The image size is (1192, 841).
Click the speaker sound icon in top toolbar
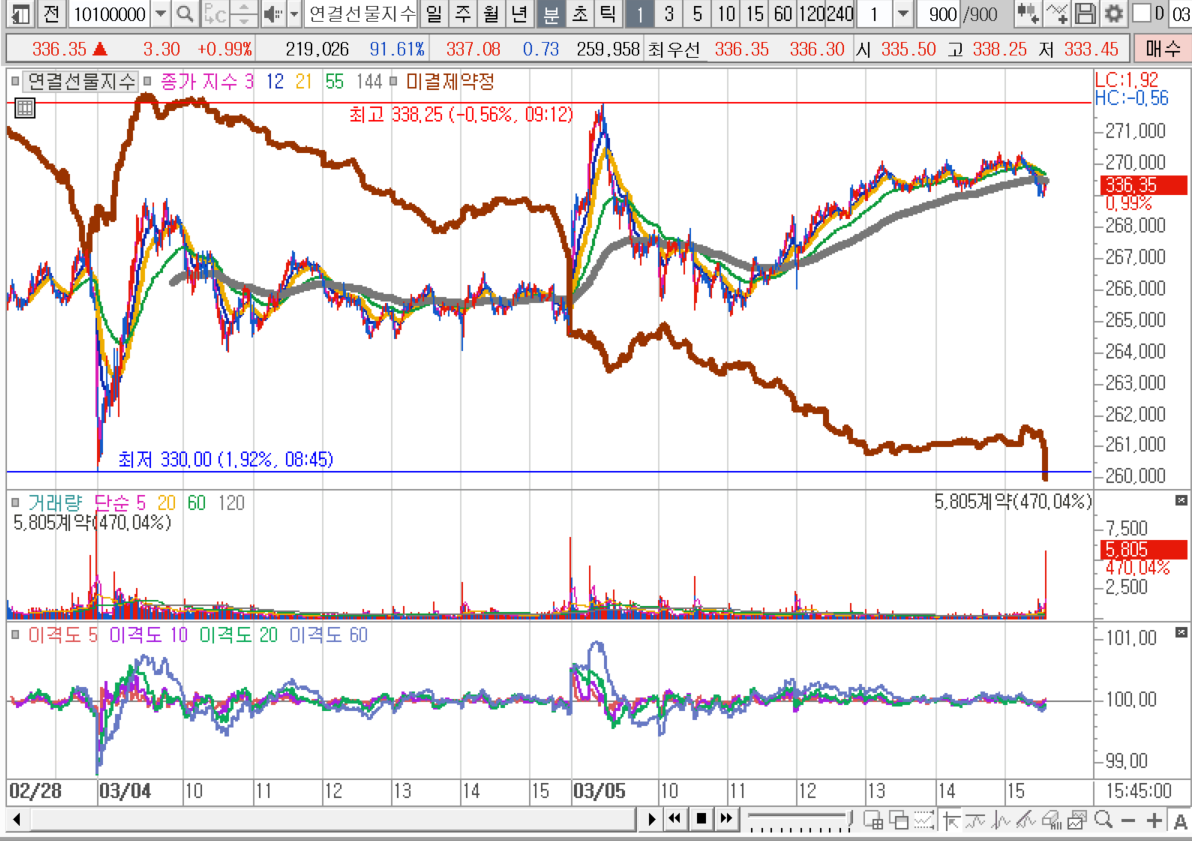(272, 14)
